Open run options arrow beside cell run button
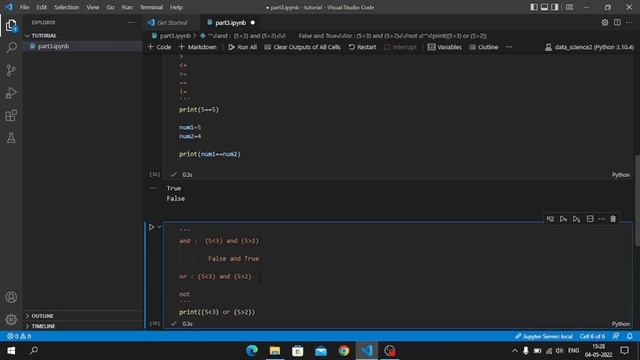 pos(159,227)
